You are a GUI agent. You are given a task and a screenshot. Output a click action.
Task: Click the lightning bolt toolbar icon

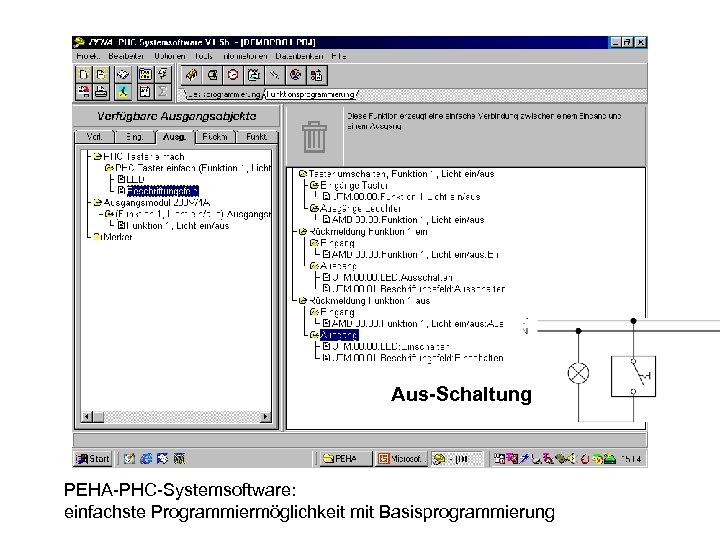pos(163,74)
